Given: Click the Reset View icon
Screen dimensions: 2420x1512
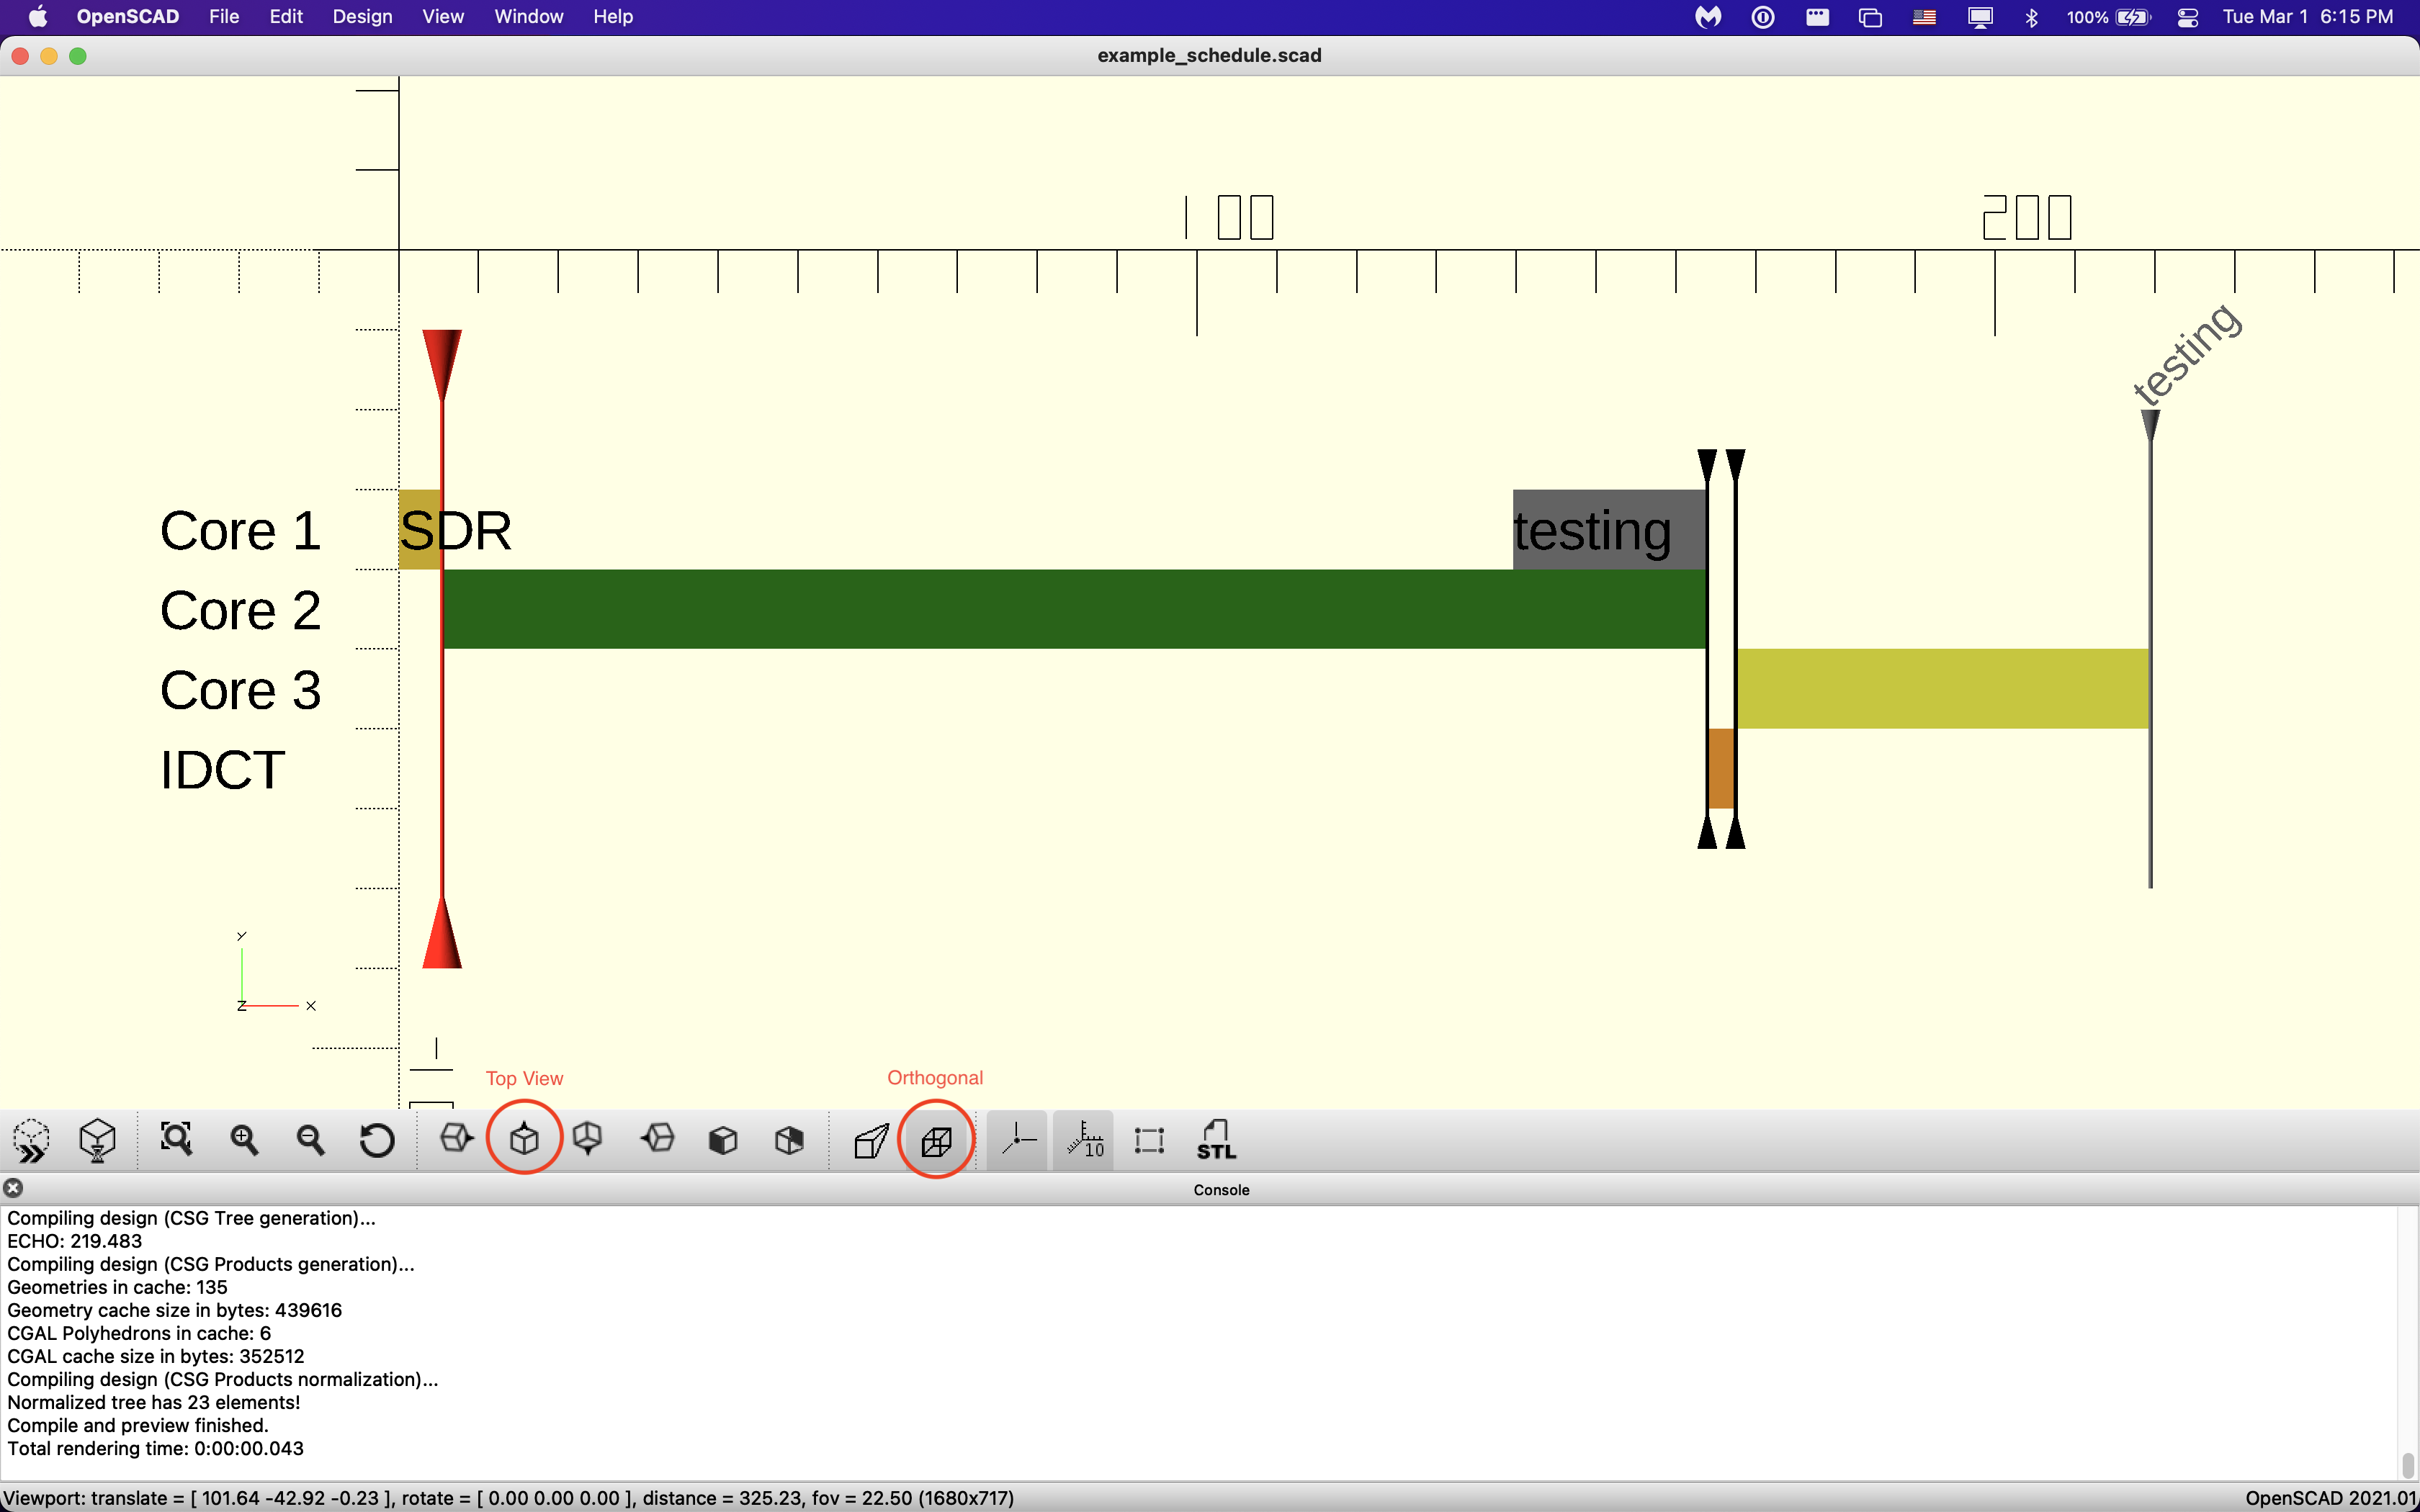Looking at the screenshot, I should click(377, 1140).
